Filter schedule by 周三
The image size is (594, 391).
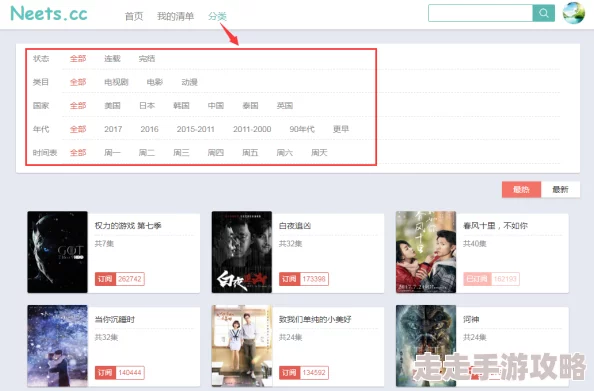point(181,153)
